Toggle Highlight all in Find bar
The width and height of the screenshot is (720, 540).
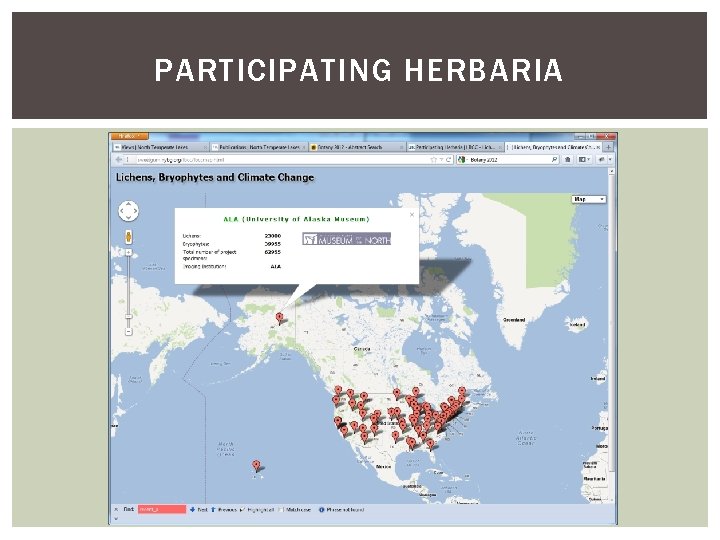258,510
